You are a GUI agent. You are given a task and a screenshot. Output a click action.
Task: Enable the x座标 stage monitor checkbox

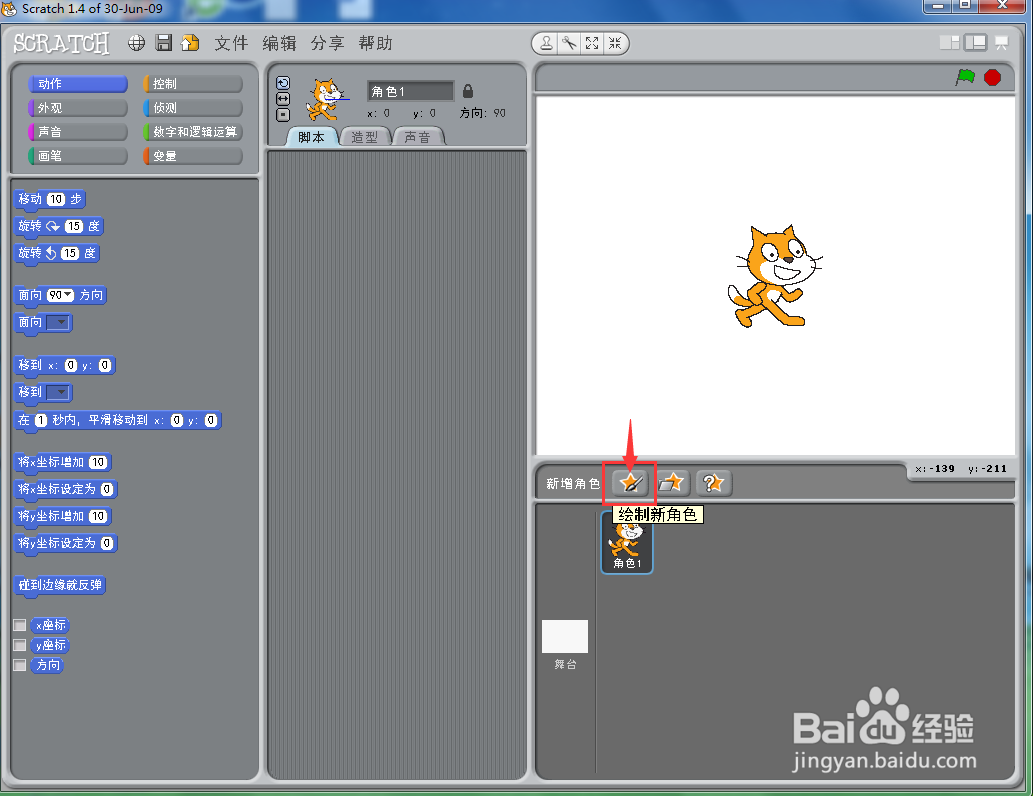tap(20, 625)
